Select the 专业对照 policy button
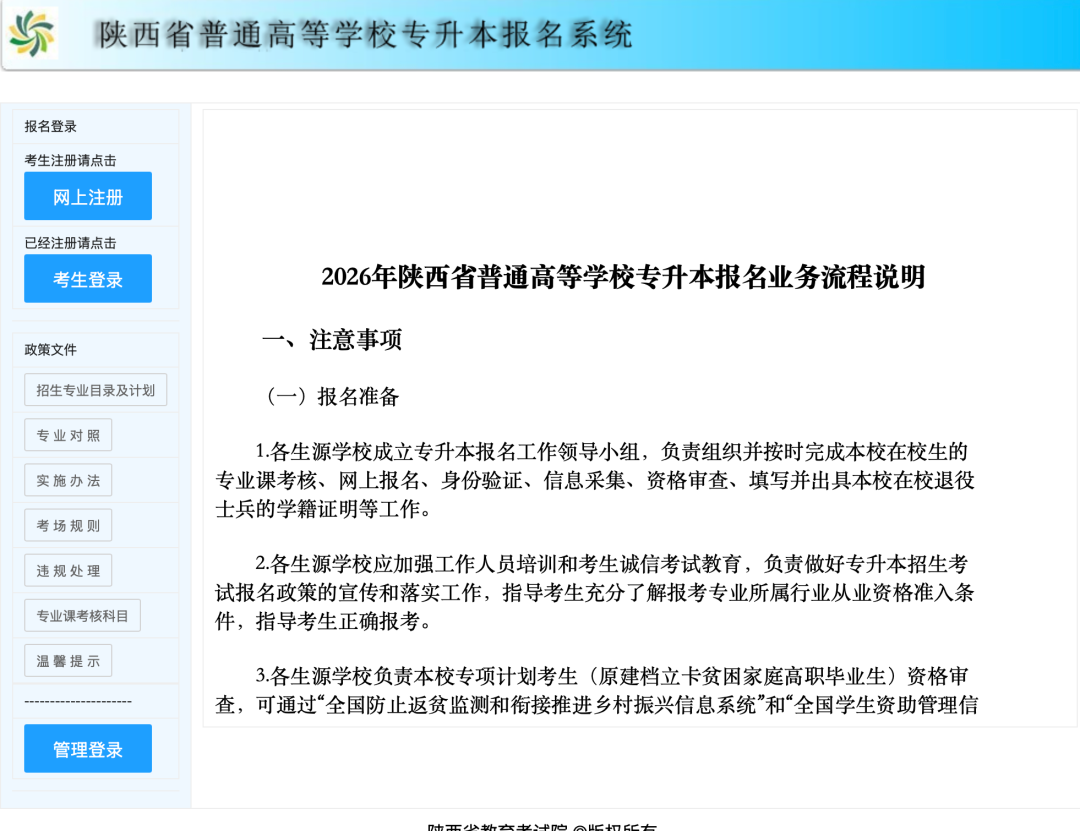The width and height of the screenshot is (1080, 831). click(x=68, y=435)
